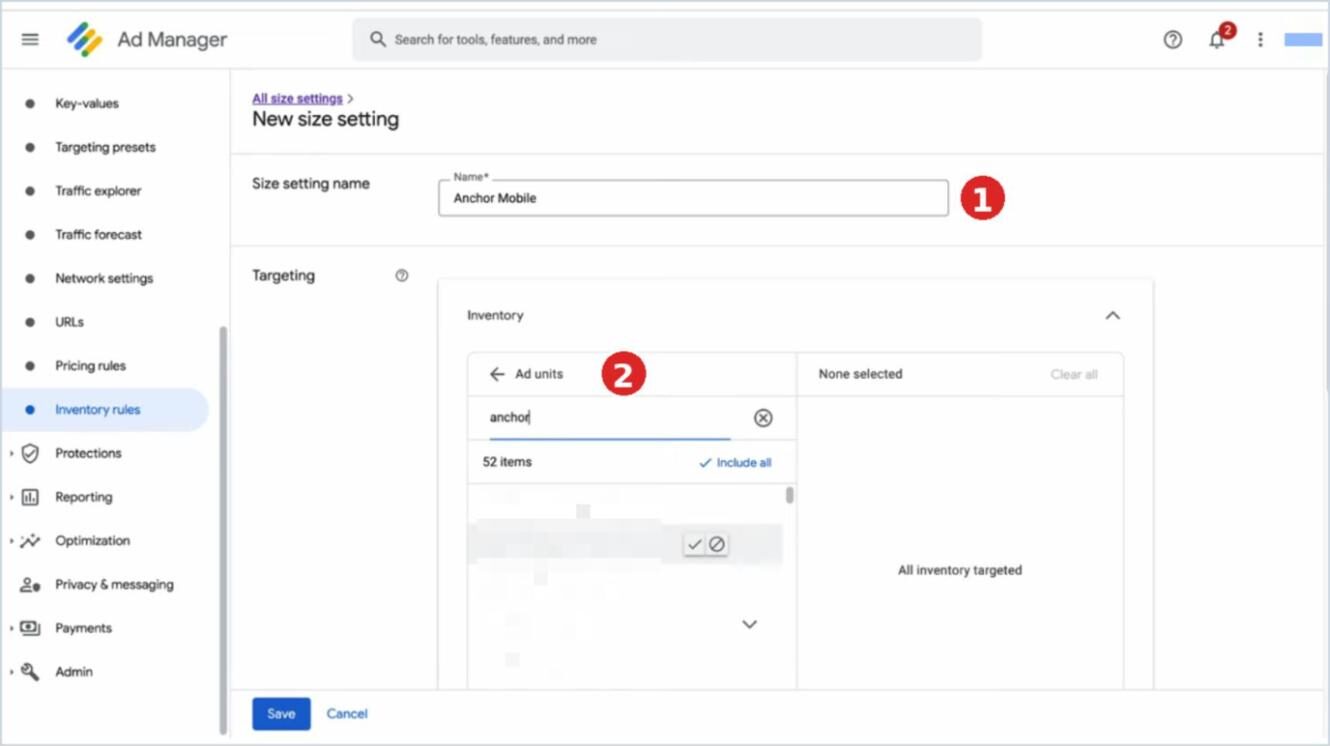
Task: Click the Payments icon
Action: pos(30,628)
